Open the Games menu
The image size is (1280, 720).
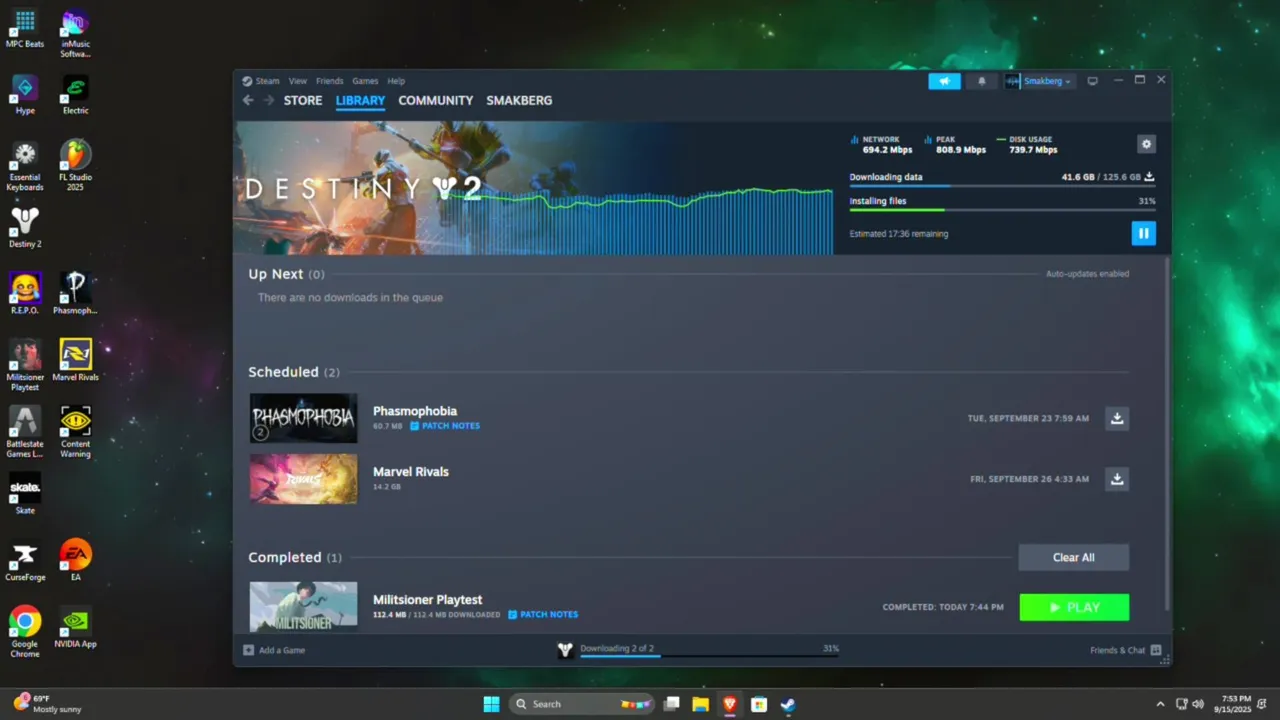(365, 81)
